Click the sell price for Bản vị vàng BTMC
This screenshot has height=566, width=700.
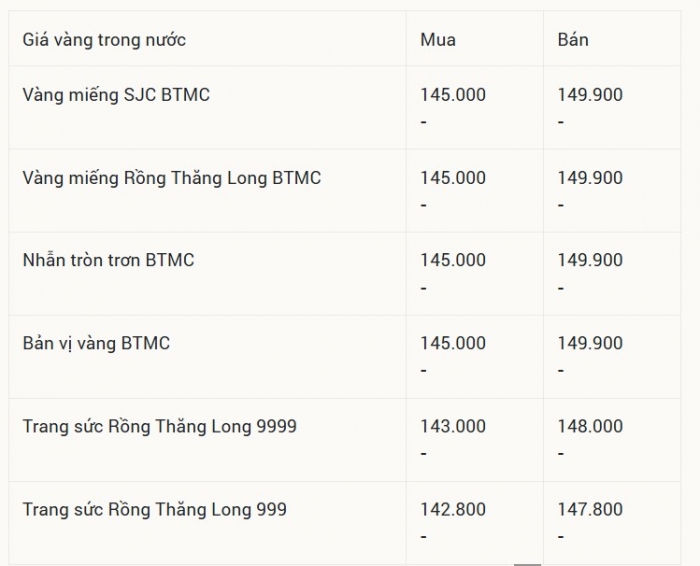[x=590, y=343]
